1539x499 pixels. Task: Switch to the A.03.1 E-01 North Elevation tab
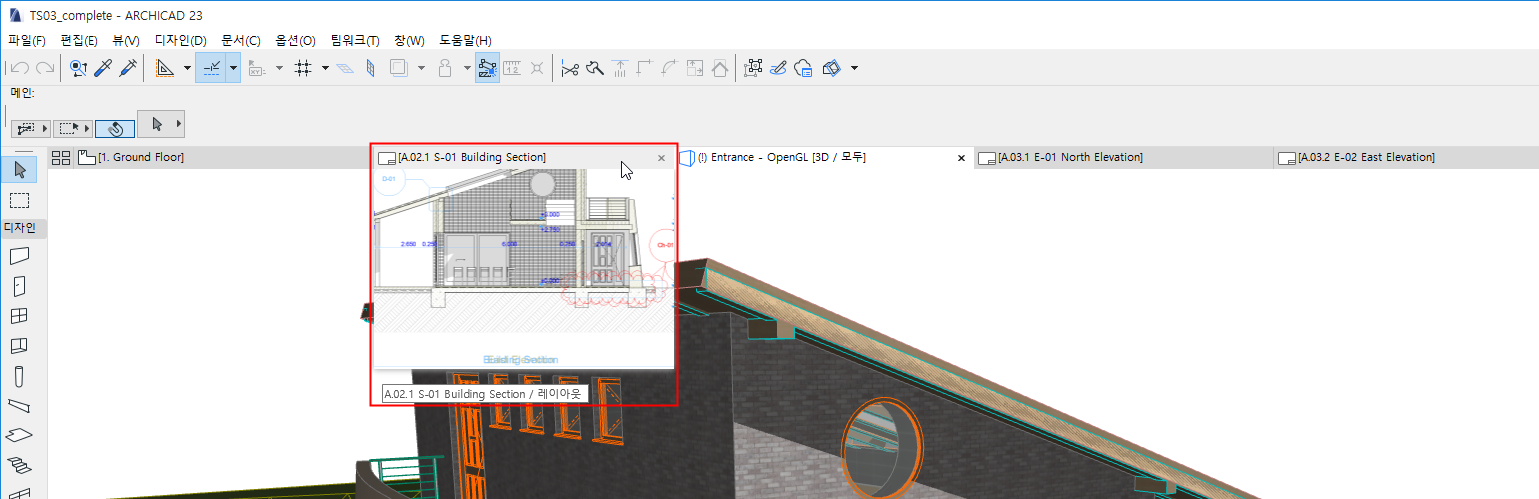[1070, 158]
